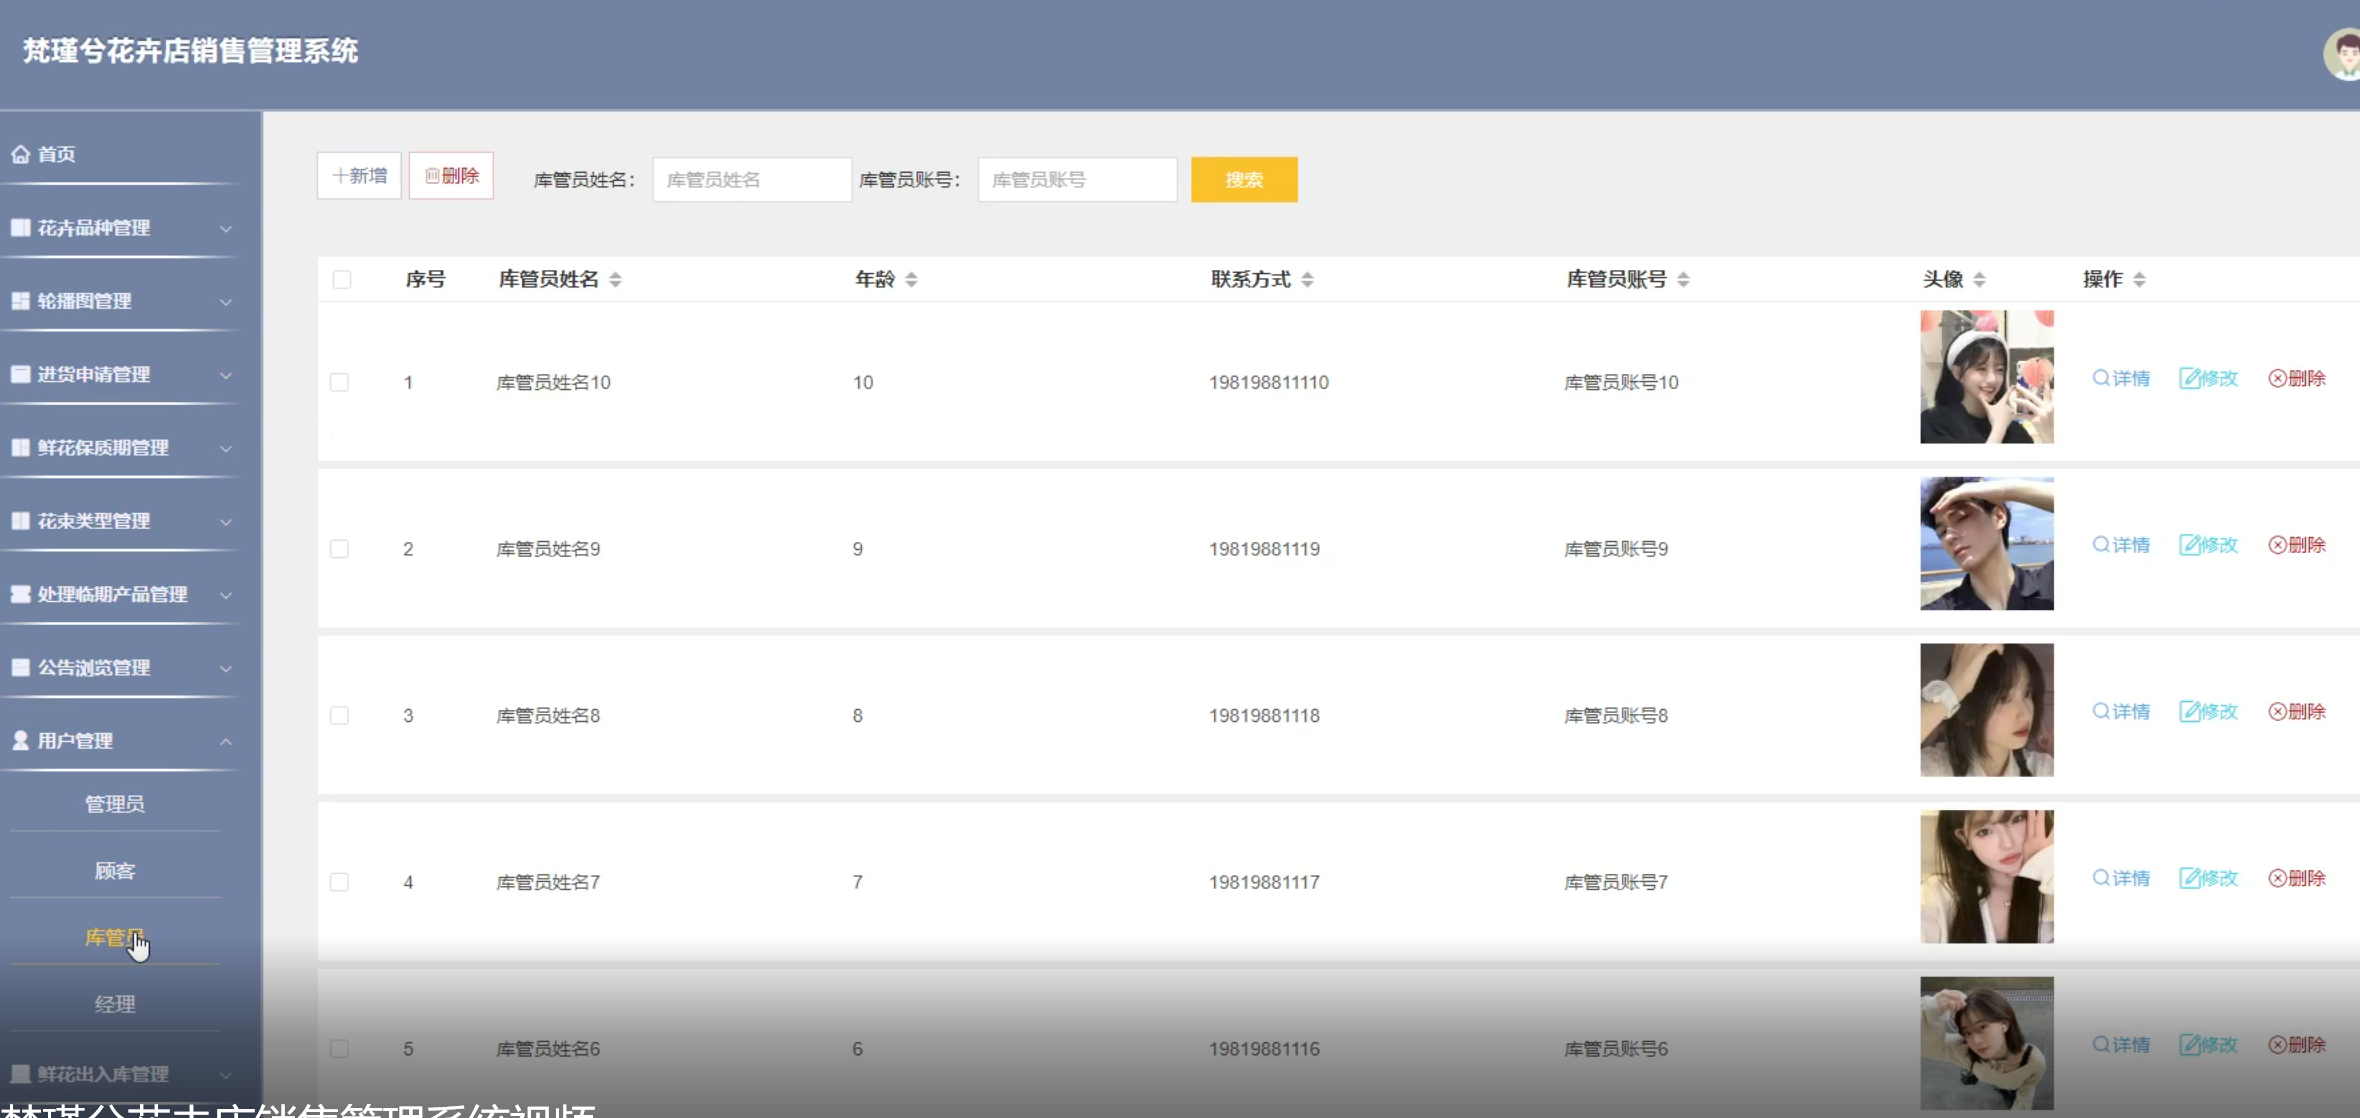Expand the 进货申请管理 menu chevron
This screenshot has width=2360, height=1118.
pyautogui.click(x=226, y=376)
